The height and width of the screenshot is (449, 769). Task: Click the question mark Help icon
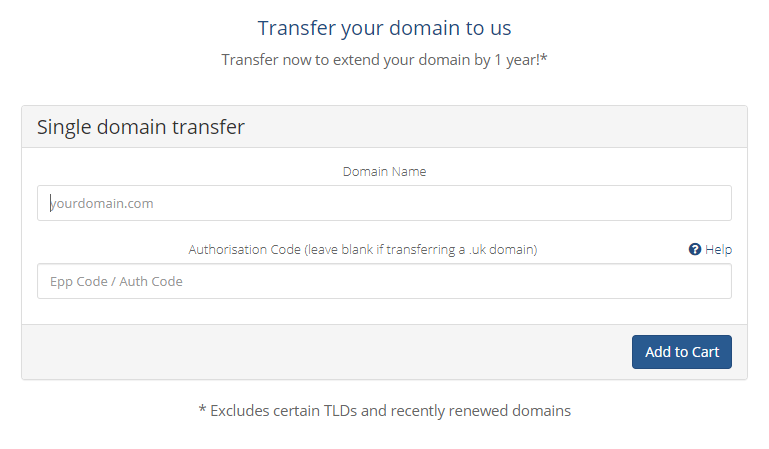(x=694, y=249)
